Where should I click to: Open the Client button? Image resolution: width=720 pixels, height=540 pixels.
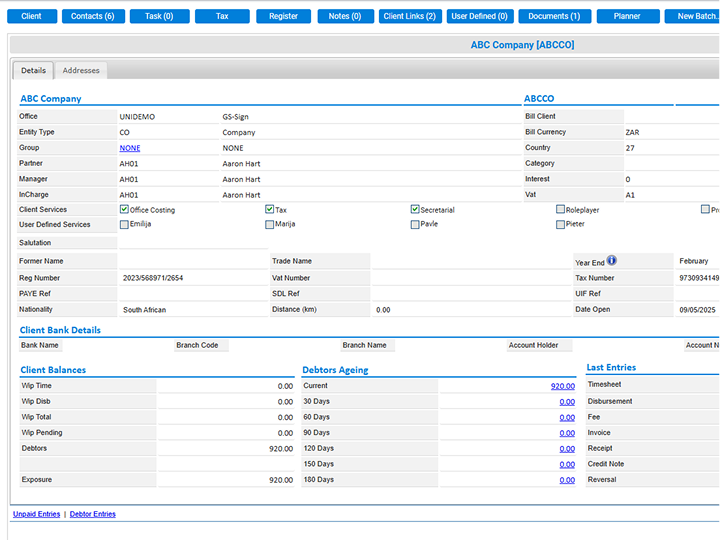click(x=32, y=16)
